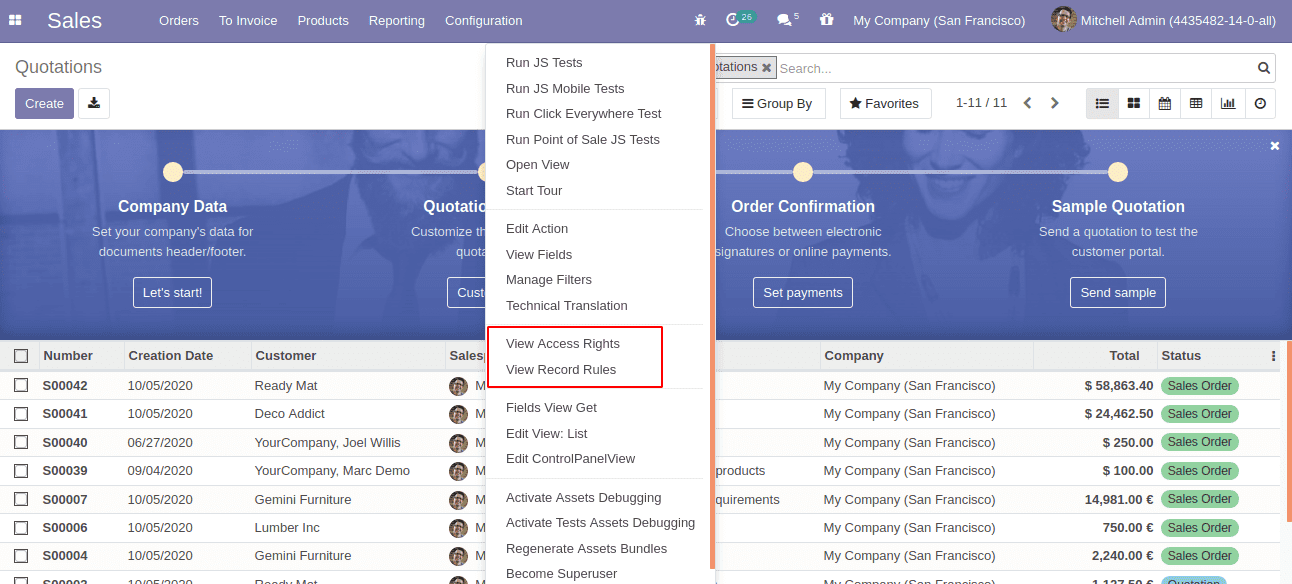Click Sample Quotation step circle
Viewport: 1292px width, 584px height.
(1118, 172)
